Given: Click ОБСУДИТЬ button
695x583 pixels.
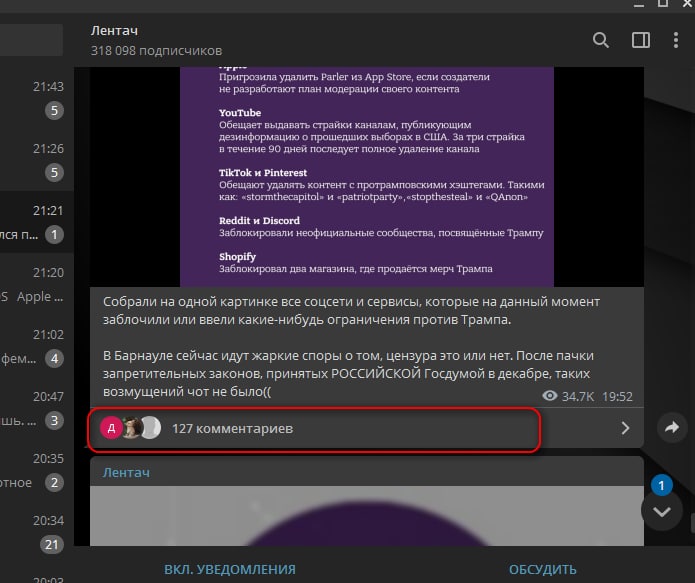Looking at the screenshot, I should click(543, 569).
